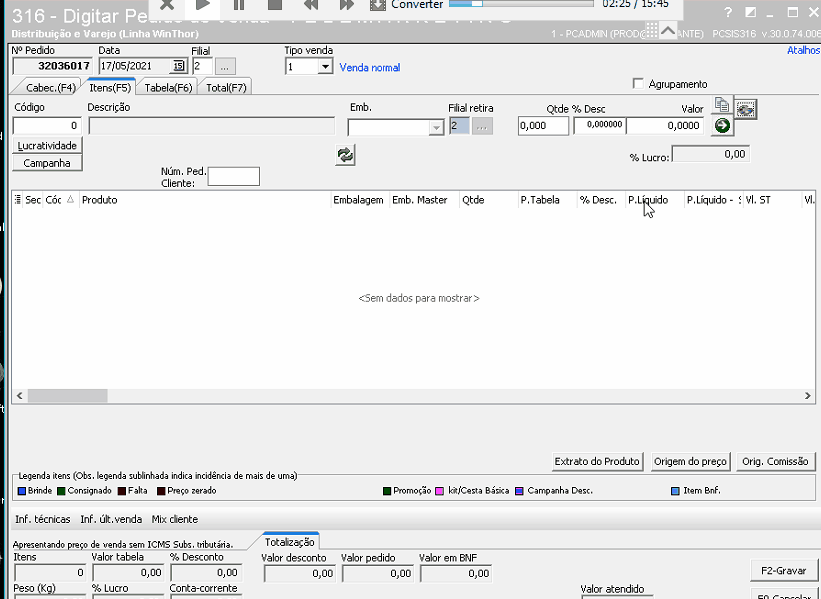
Task: Click the Campanha Desc. purple legend swatch
Action: pyautogui.click(x=519, y=491)
